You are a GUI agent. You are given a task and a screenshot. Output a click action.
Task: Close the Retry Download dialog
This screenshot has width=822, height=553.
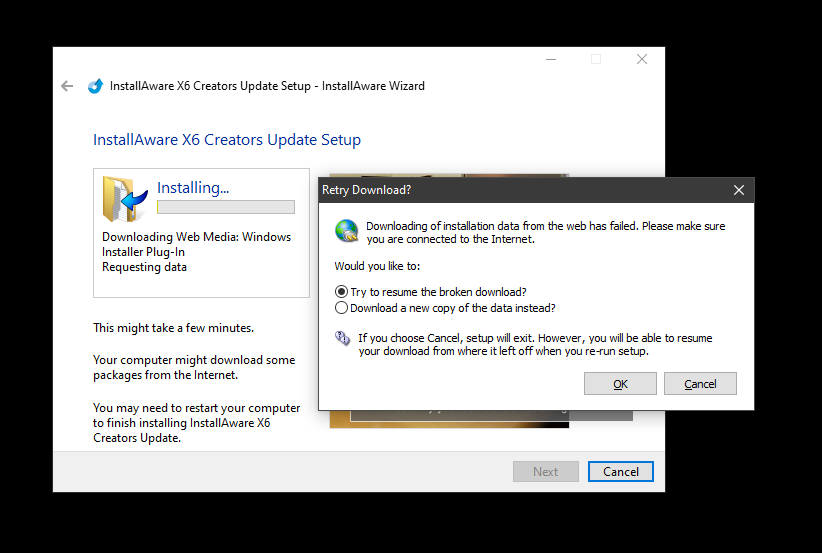click(739, 190)
